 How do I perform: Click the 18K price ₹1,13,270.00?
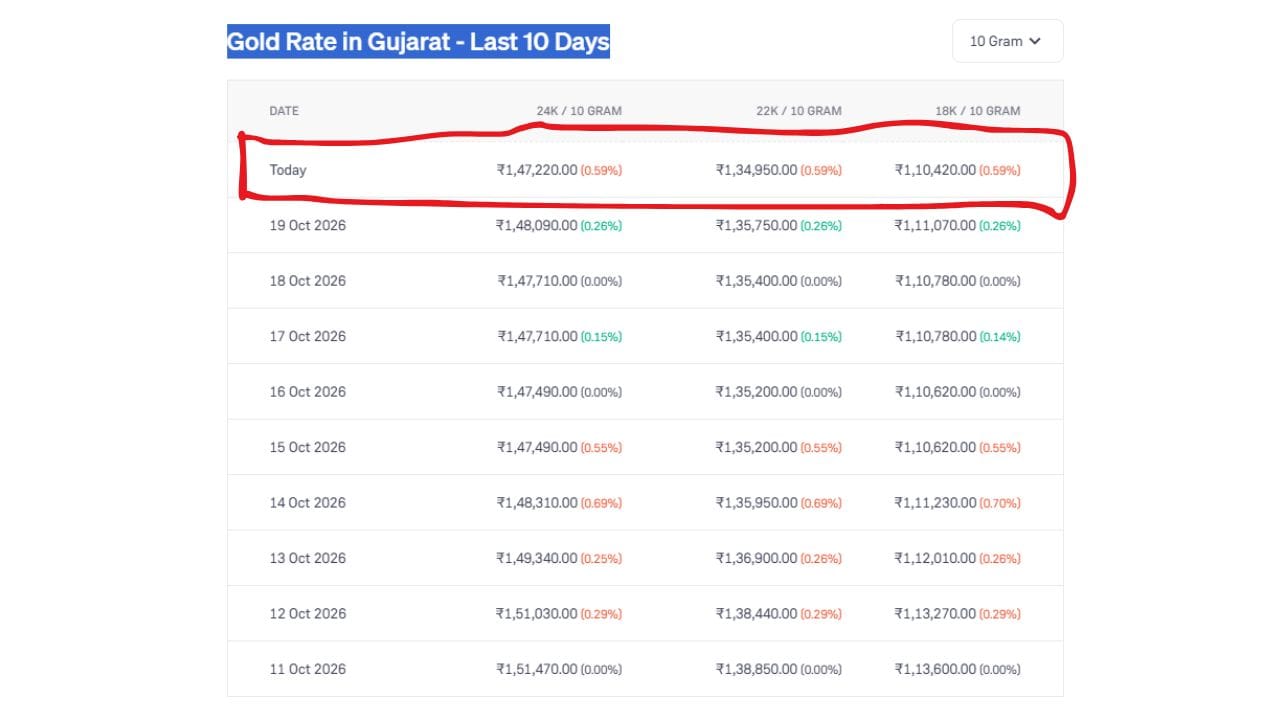click(936, 614)
